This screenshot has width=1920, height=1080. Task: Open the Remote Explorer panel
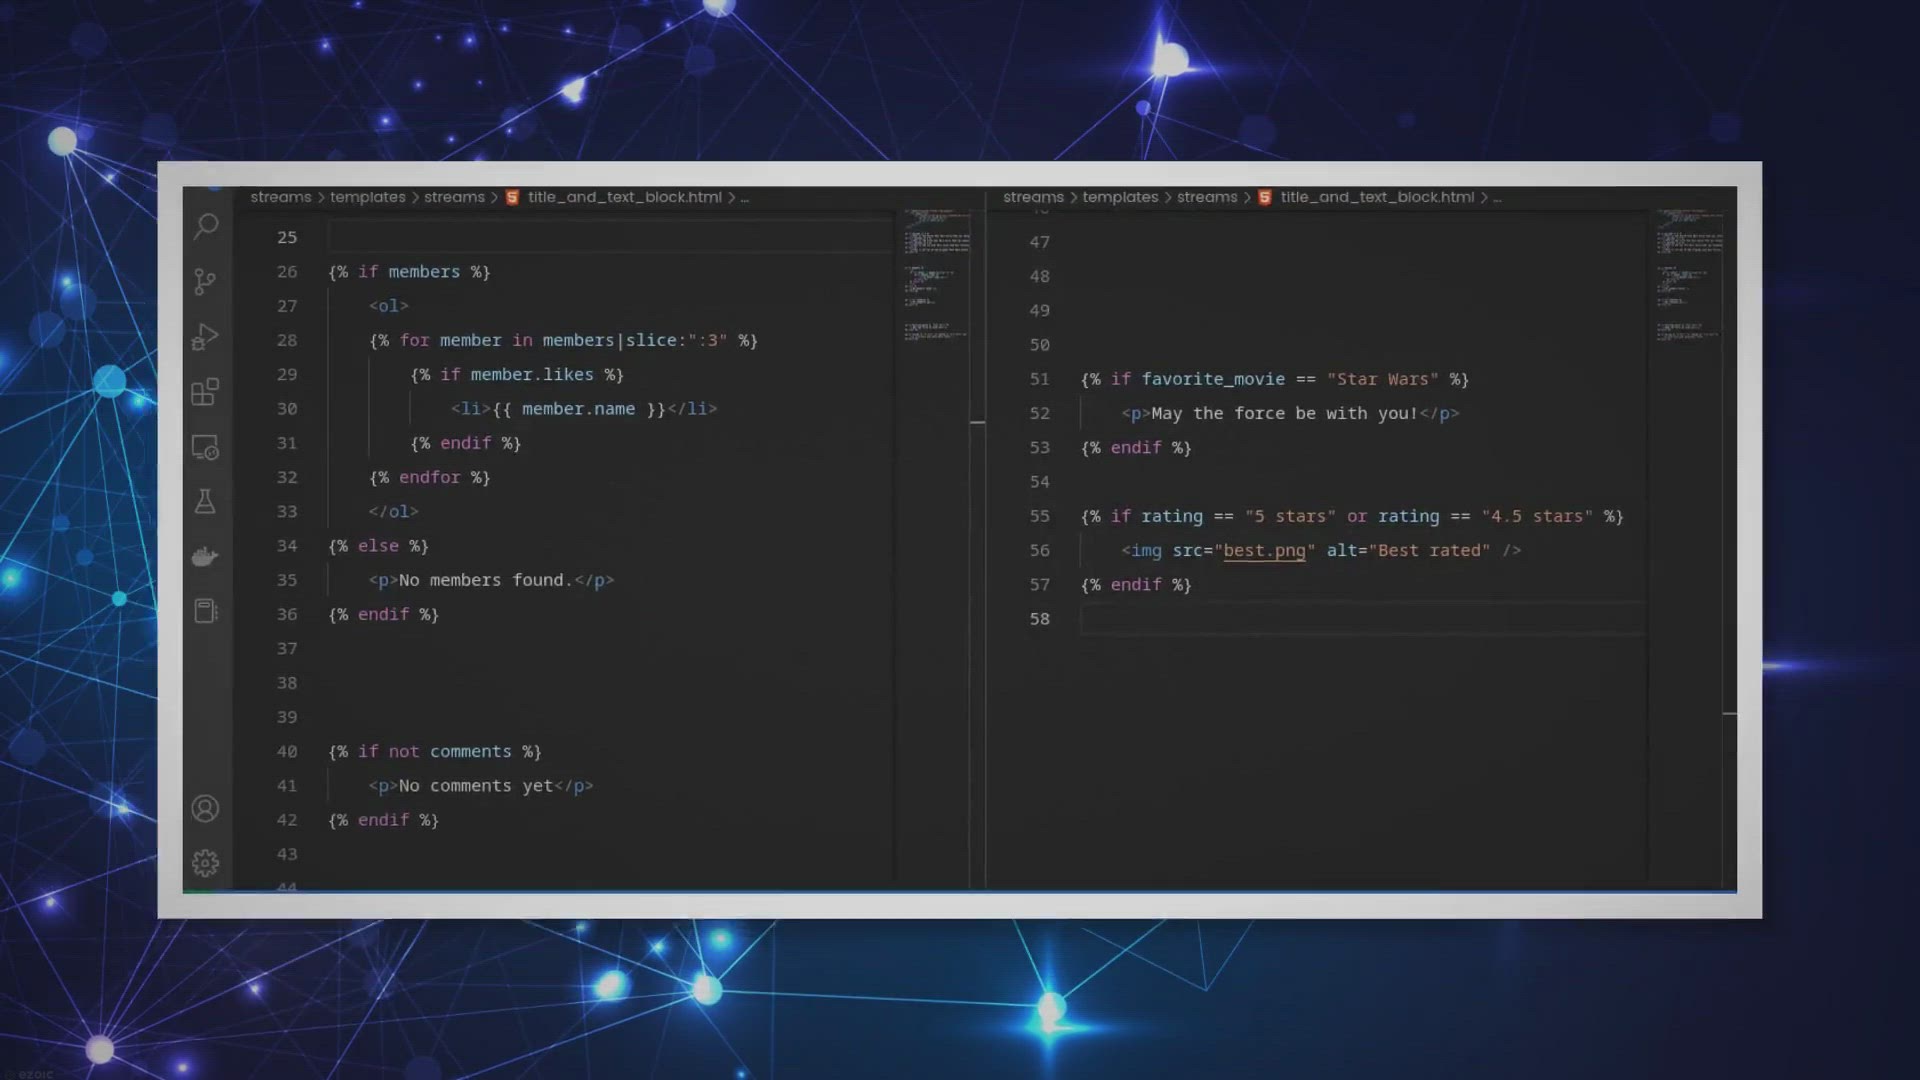click(206, 448)
